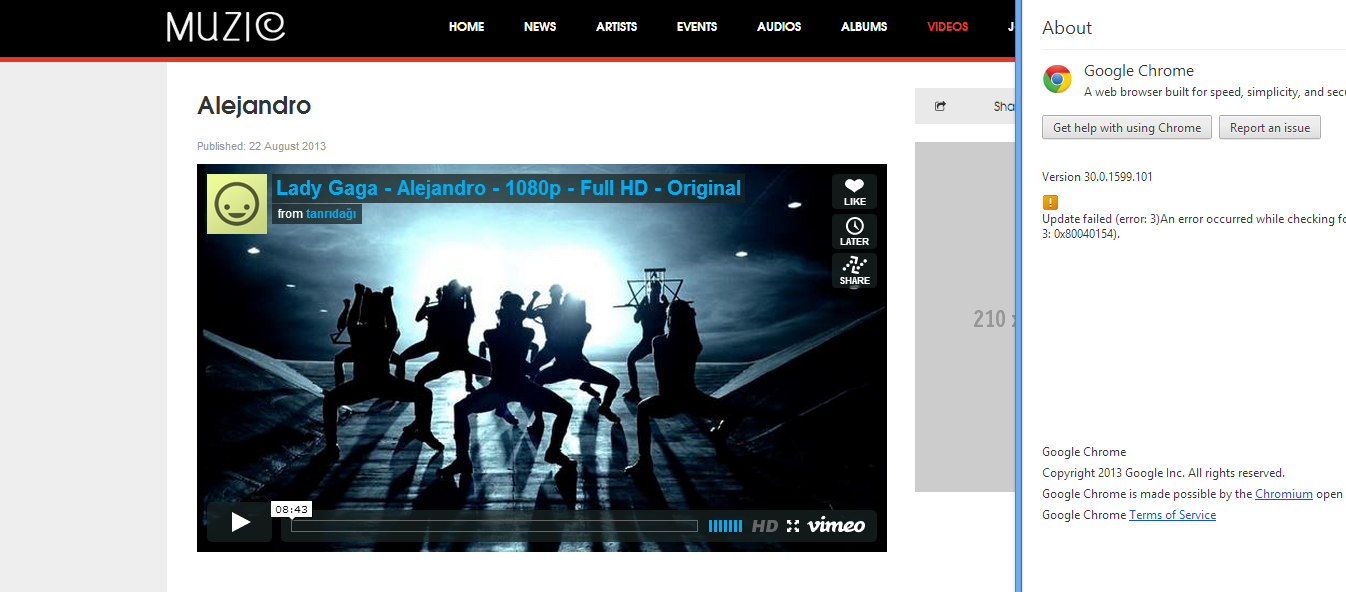Click Copyright 2013 Google Inc. text
The width and height of the screenshot is (1346, 592).
1163,473
